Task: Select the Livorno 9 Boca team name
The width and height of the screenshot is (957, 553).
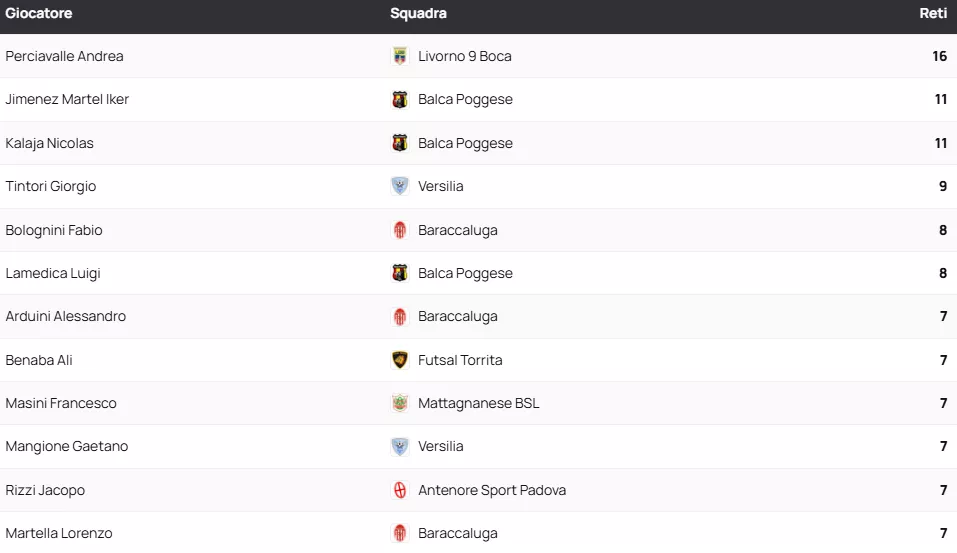Action: pos(465,57)
